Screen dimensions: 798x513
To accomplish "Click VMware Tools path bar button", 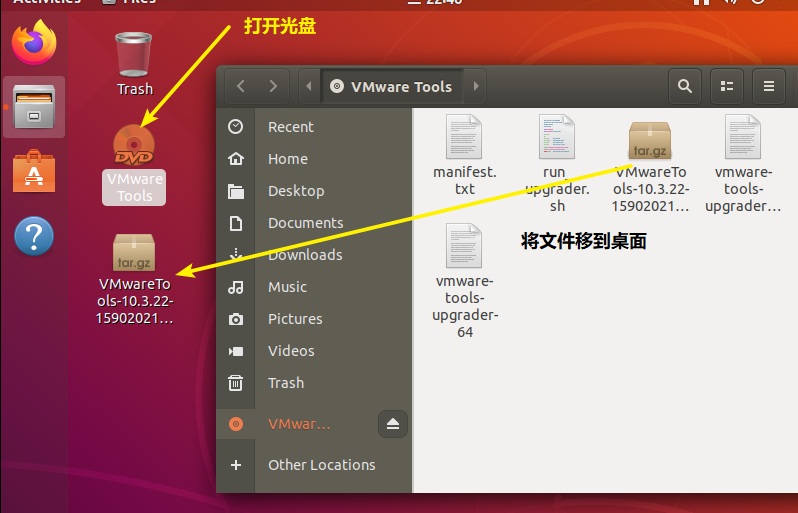I will [391, 87].
